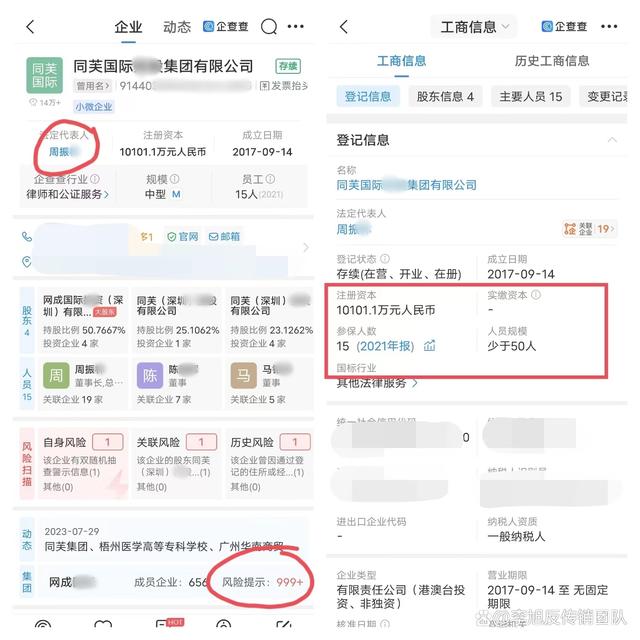Open 关联企业 19 badge
Image resolution: width=640 pixels, height=640 pixels.
click(589, 229)
